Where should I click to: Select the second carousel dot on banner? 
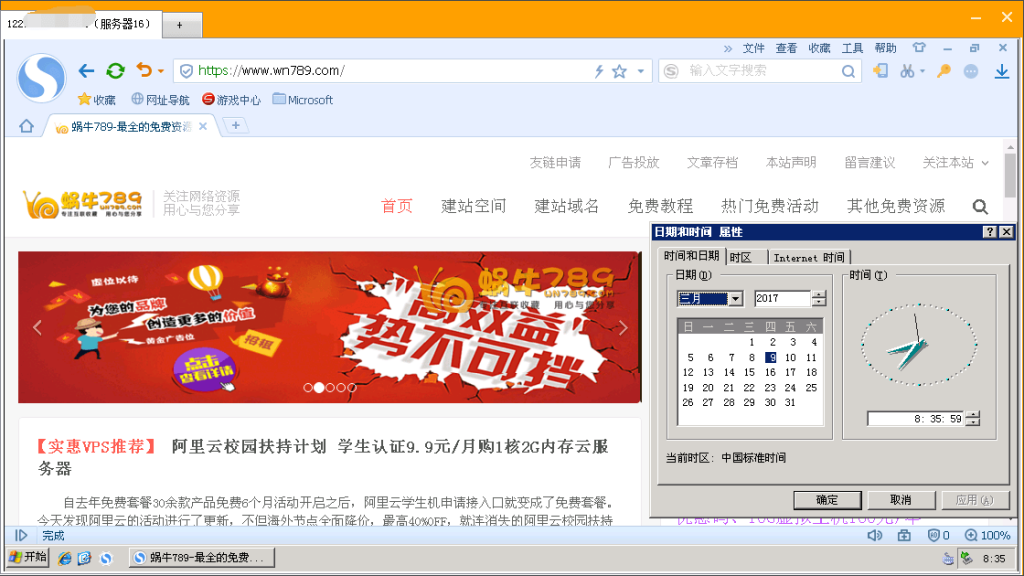point(319,388)
